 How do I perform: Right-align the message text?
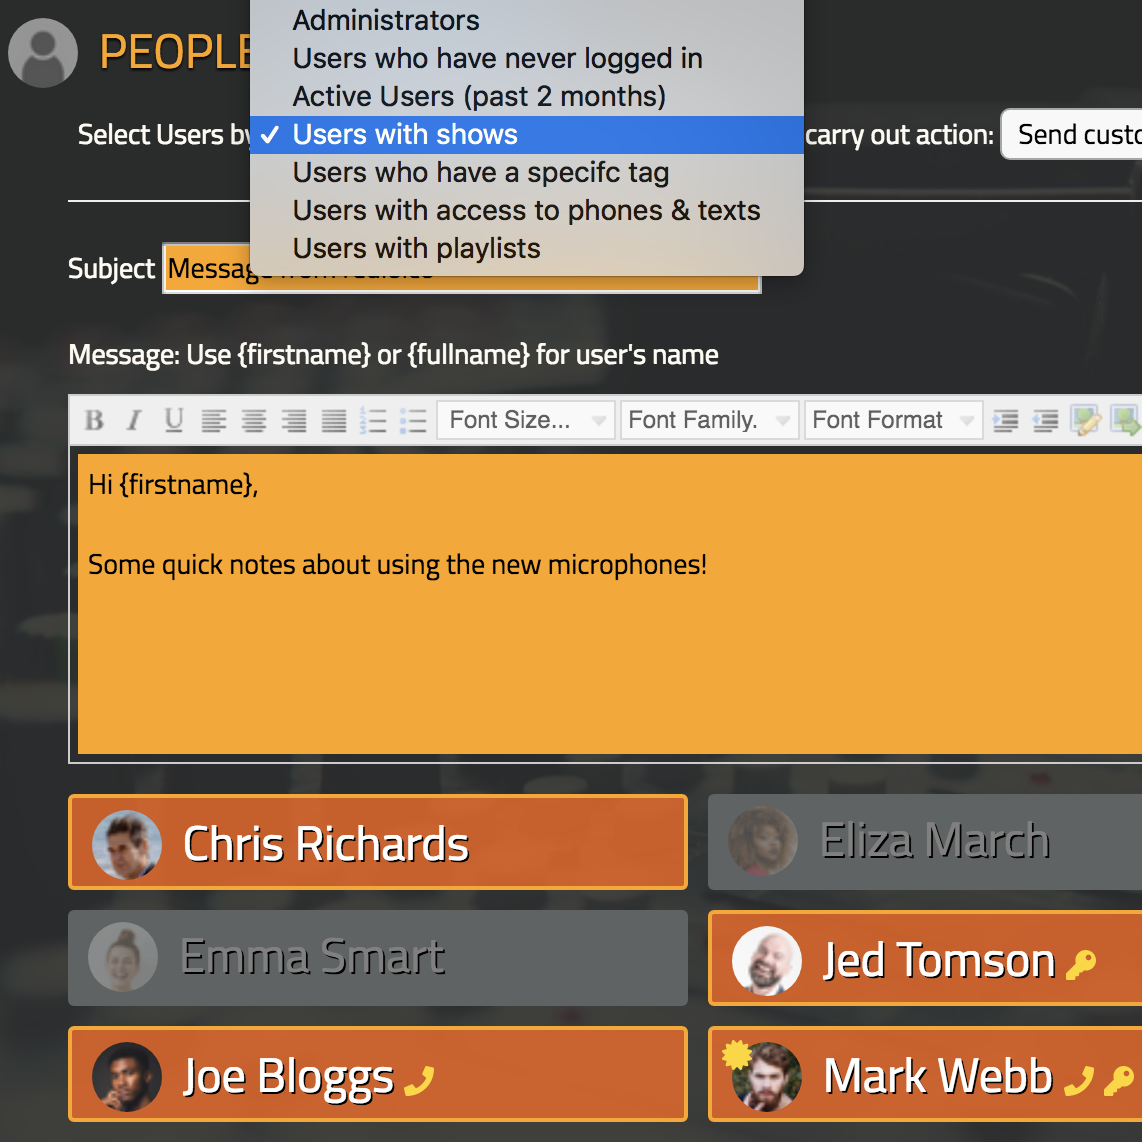click(294, 420)
